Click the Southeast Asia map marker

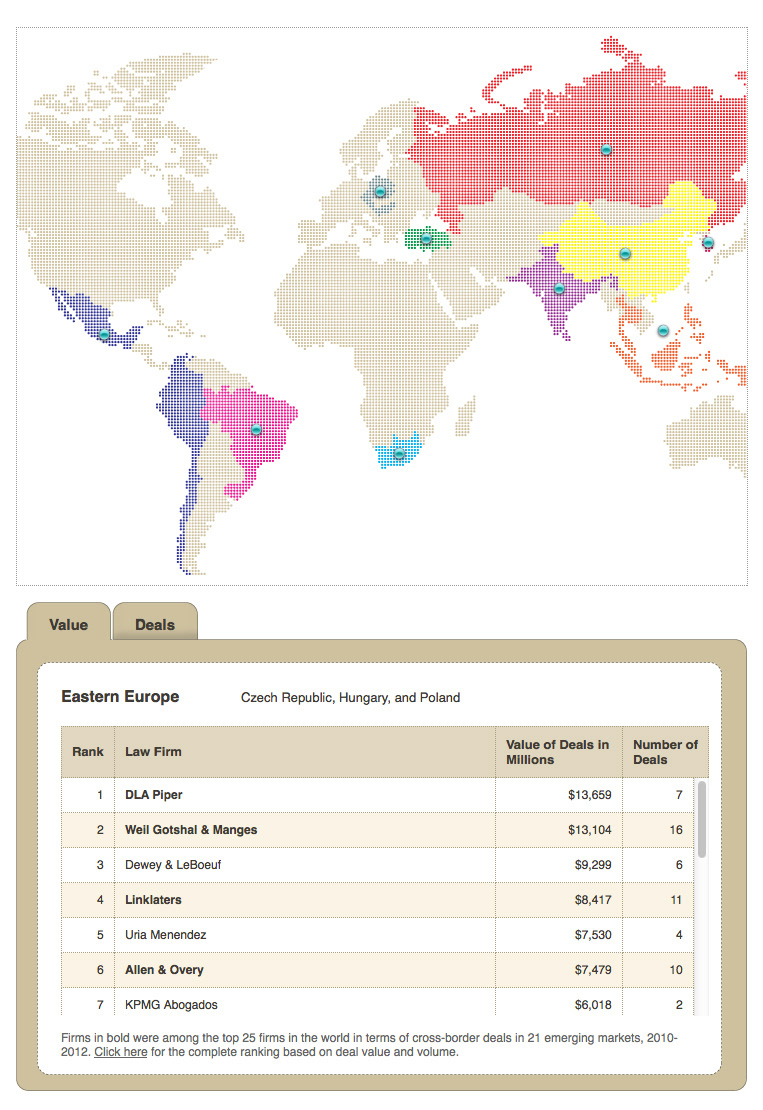coord(662,331)
